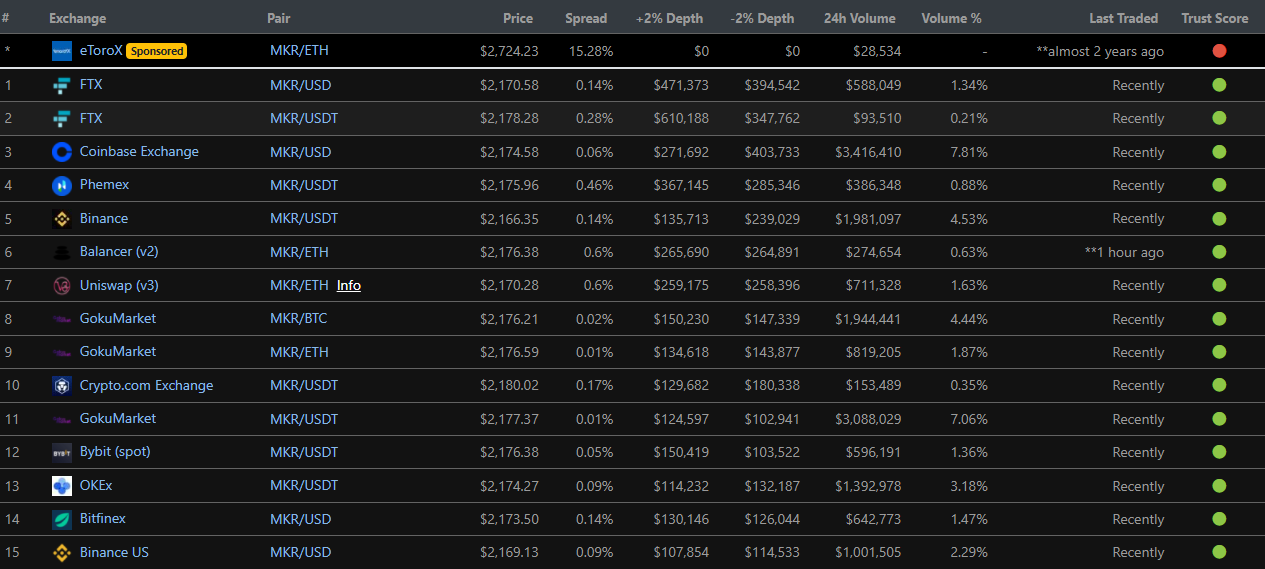Sort by the Volume % column header

click(x=952, y=18)
